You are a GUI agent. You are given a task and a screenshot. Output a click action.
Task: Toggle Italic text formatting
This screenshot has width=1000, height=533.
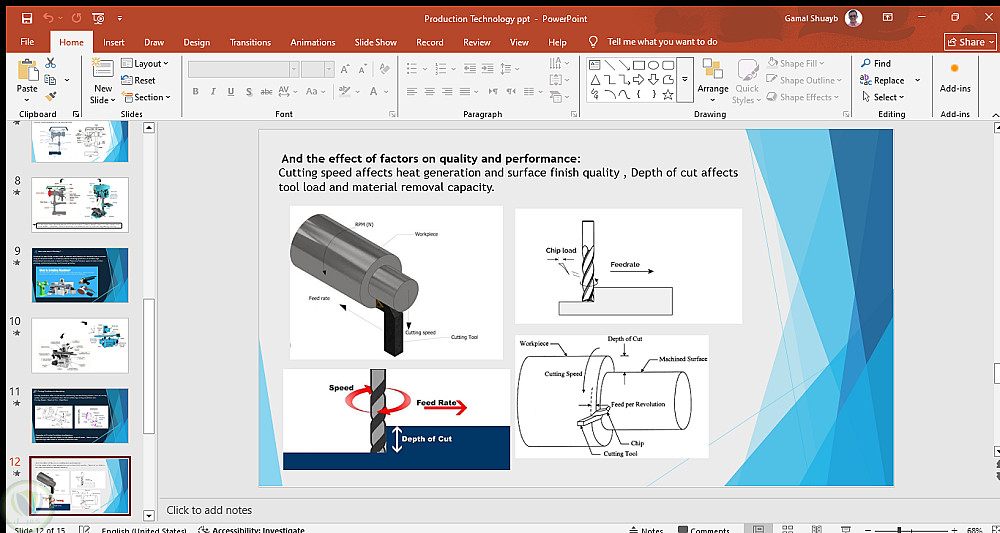tap(212, 91)
